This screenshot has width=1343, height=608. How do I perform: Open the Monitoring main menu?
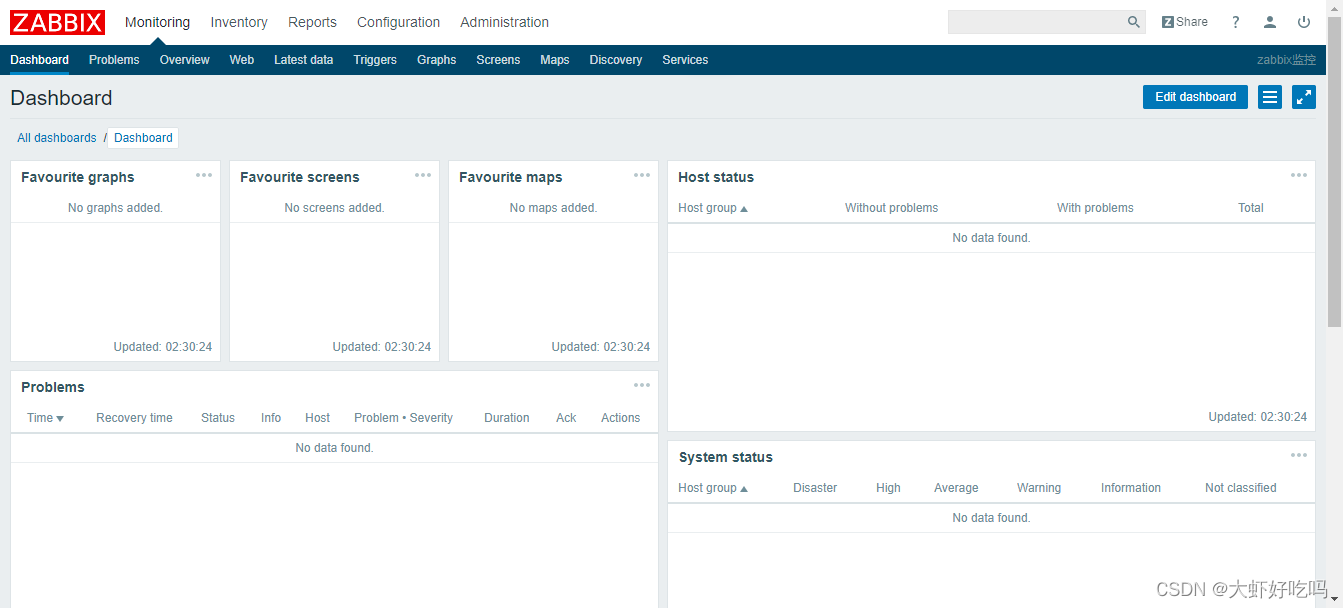click(157, 22)
